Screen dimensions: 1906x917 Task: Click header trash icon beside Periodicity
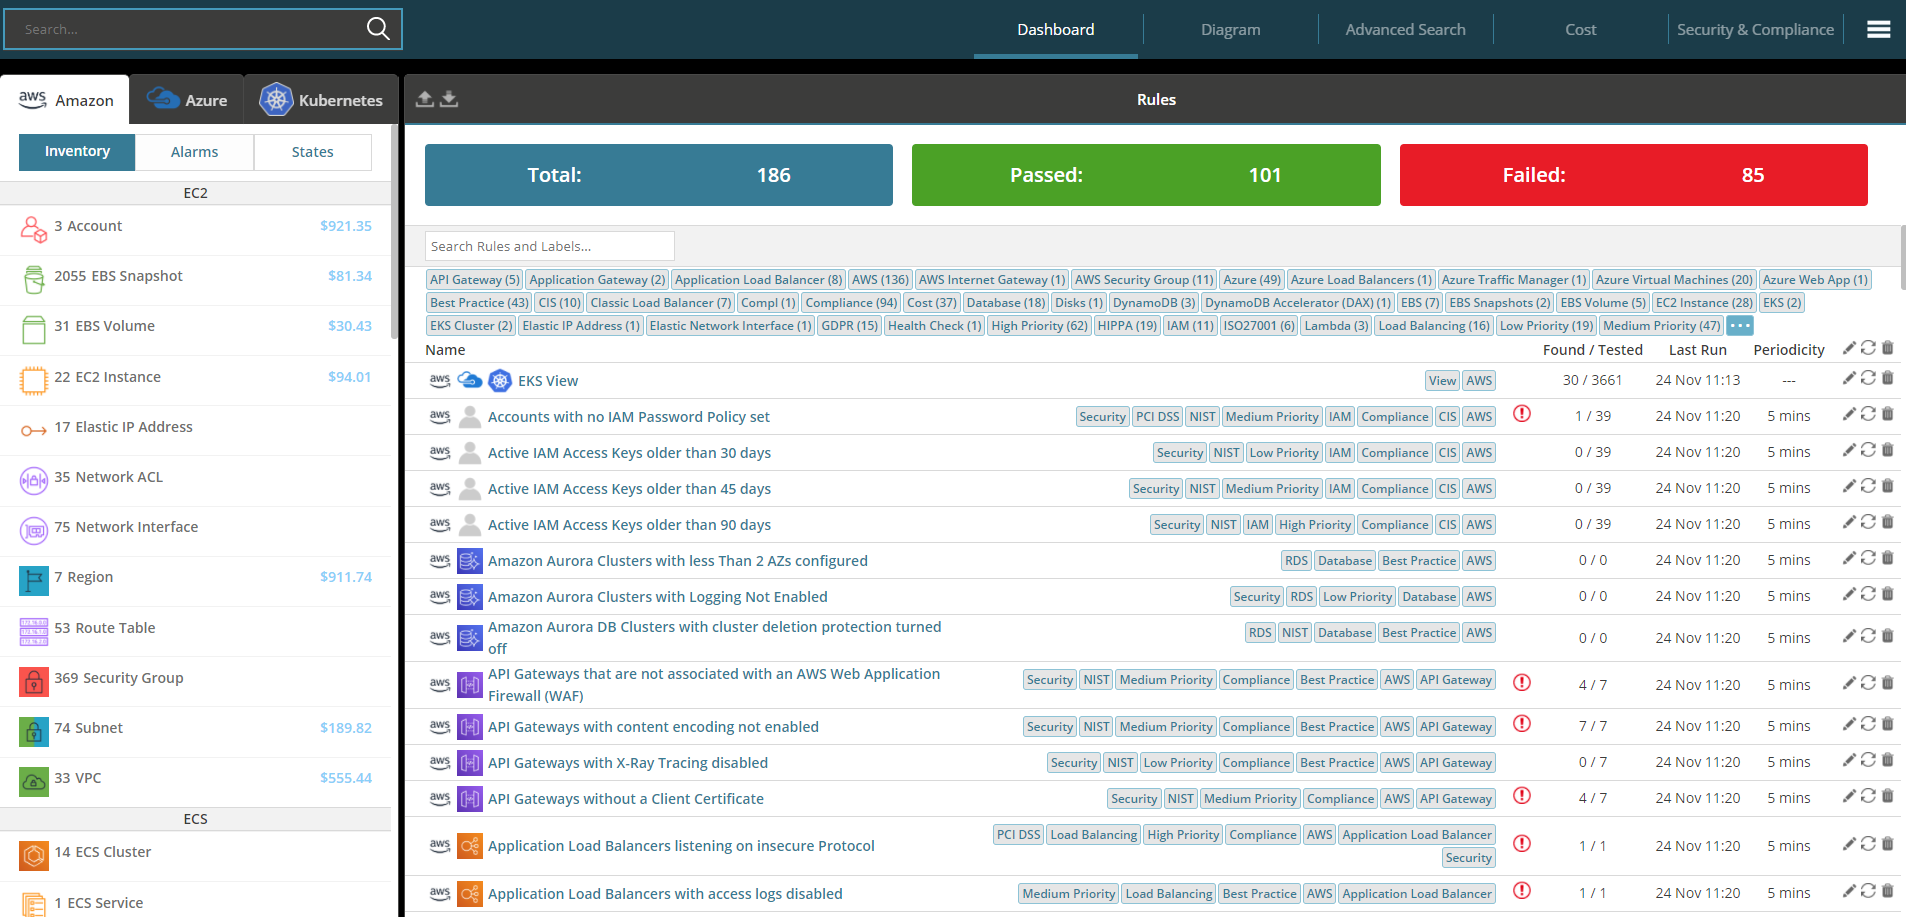(x=1888, y=347)
